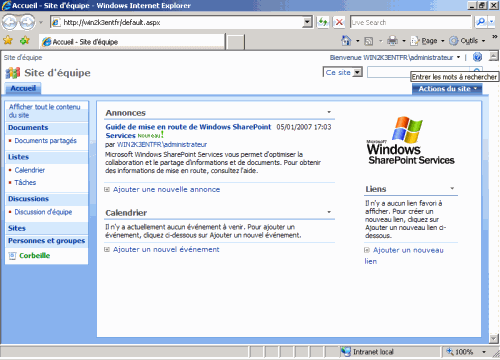Expand the command bar overflow chevron
This screenshot has height=360, width=500.
tap(495, 37)
